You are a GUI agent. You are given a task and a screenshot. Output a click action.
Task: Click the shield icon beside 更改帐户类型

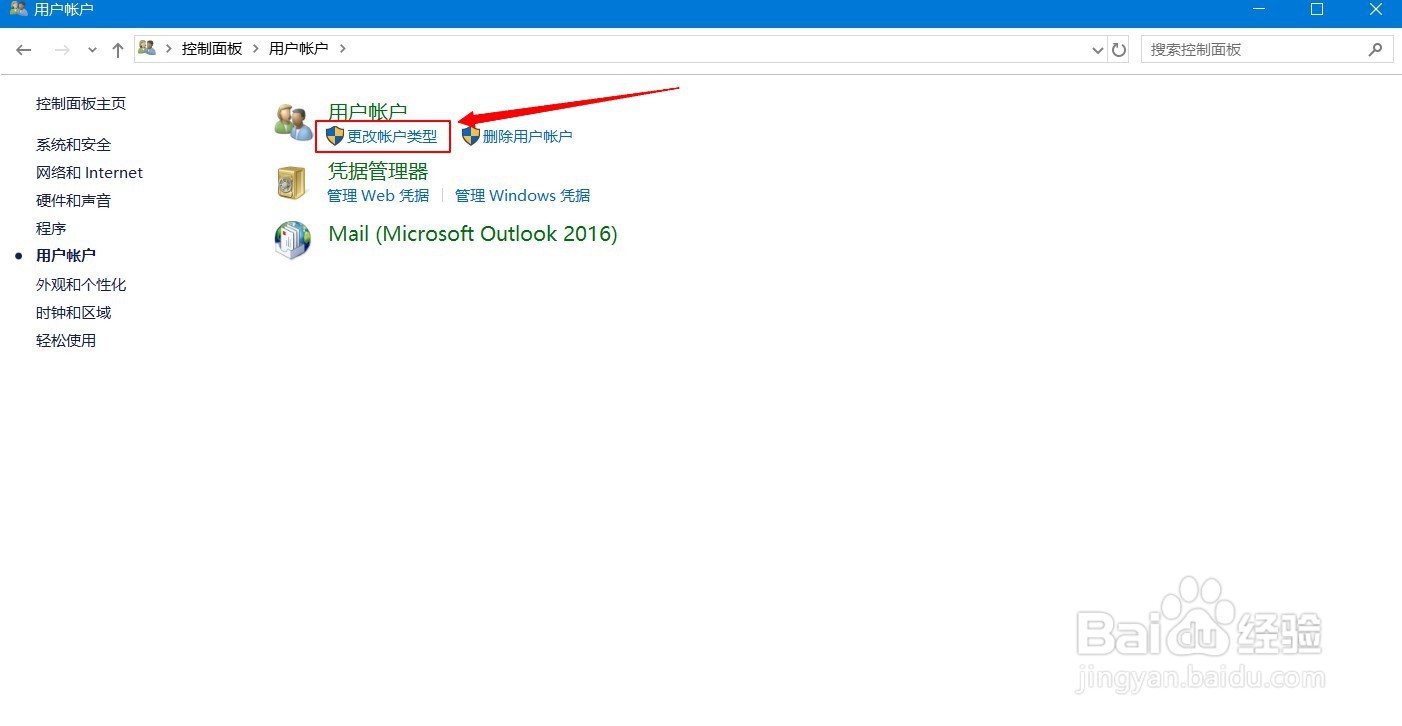pos(335,136)
